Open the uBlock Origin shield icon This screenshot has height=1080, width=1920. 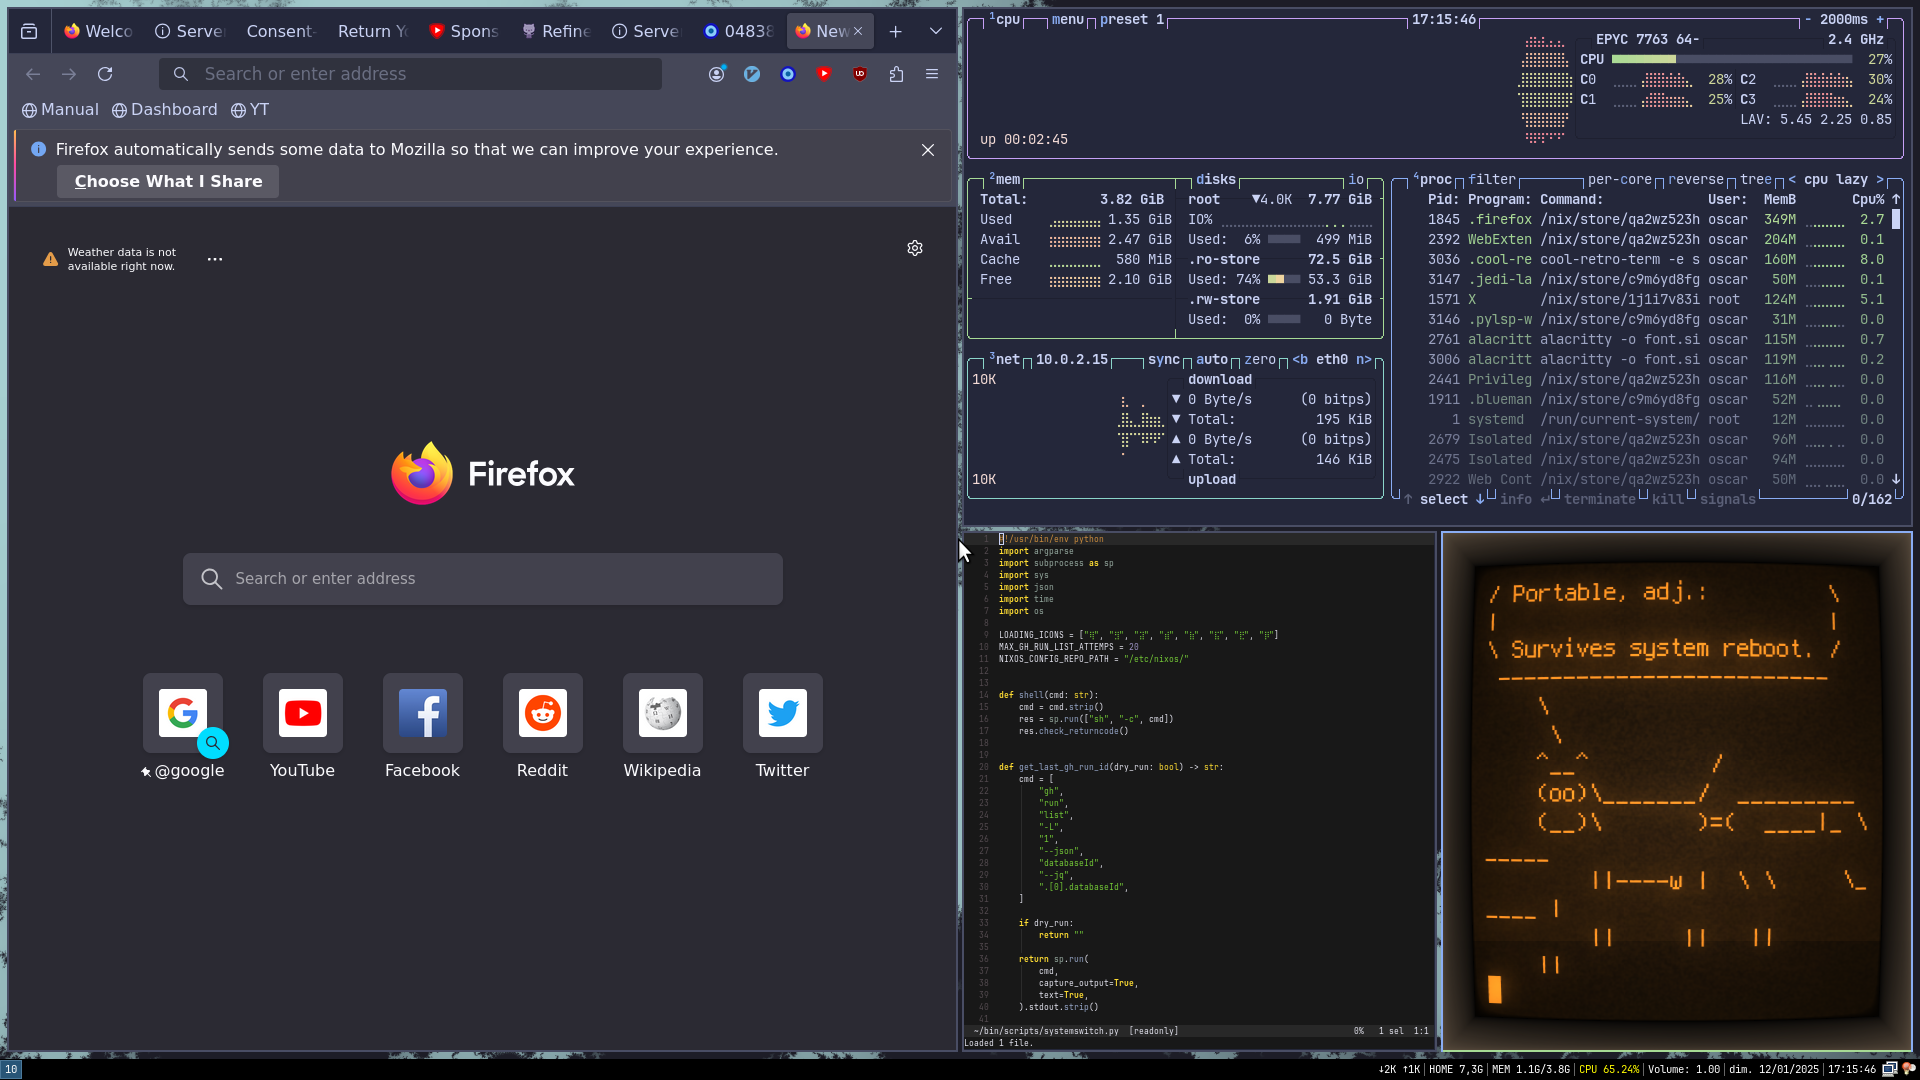pos(860,74)
